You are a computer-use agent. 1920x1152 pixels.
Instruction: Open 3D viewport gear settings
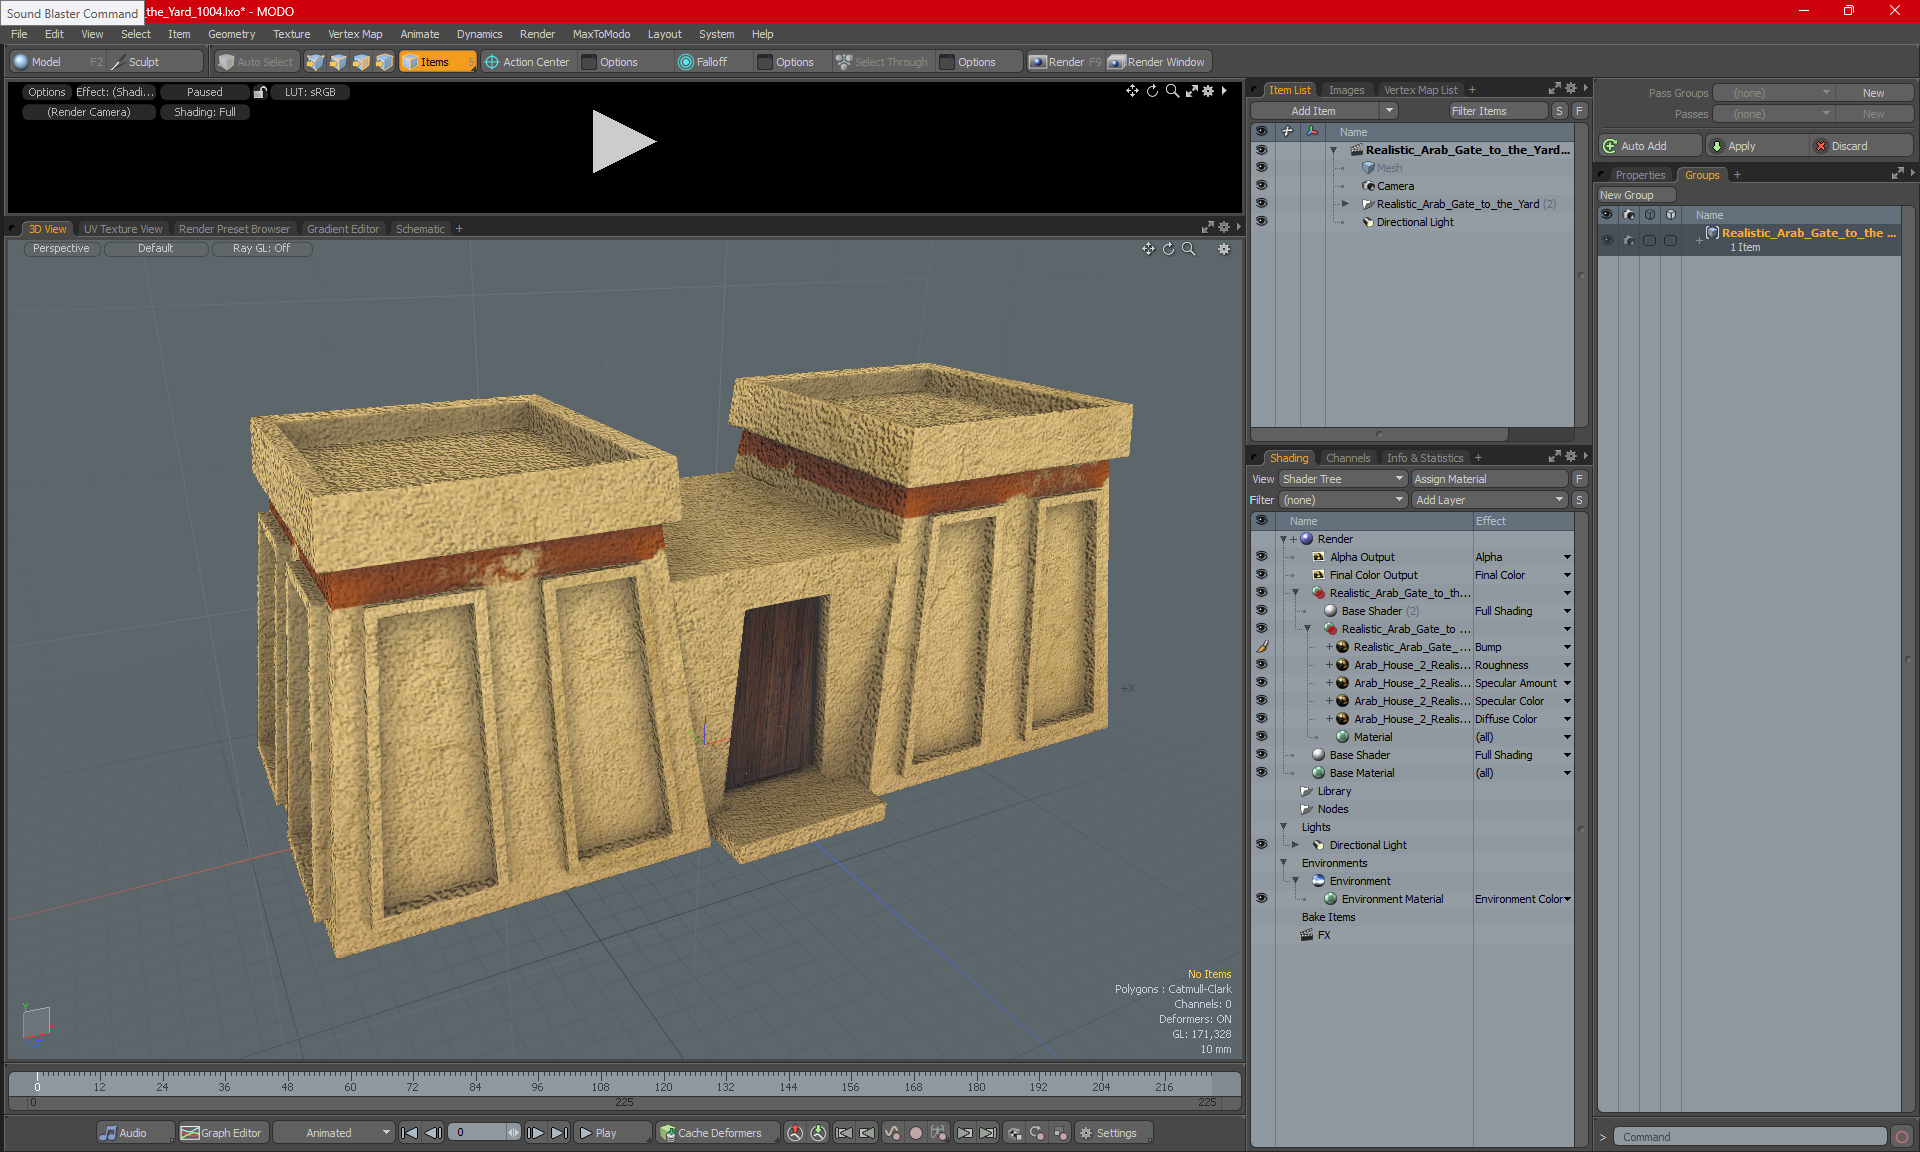coord(1224,249)
